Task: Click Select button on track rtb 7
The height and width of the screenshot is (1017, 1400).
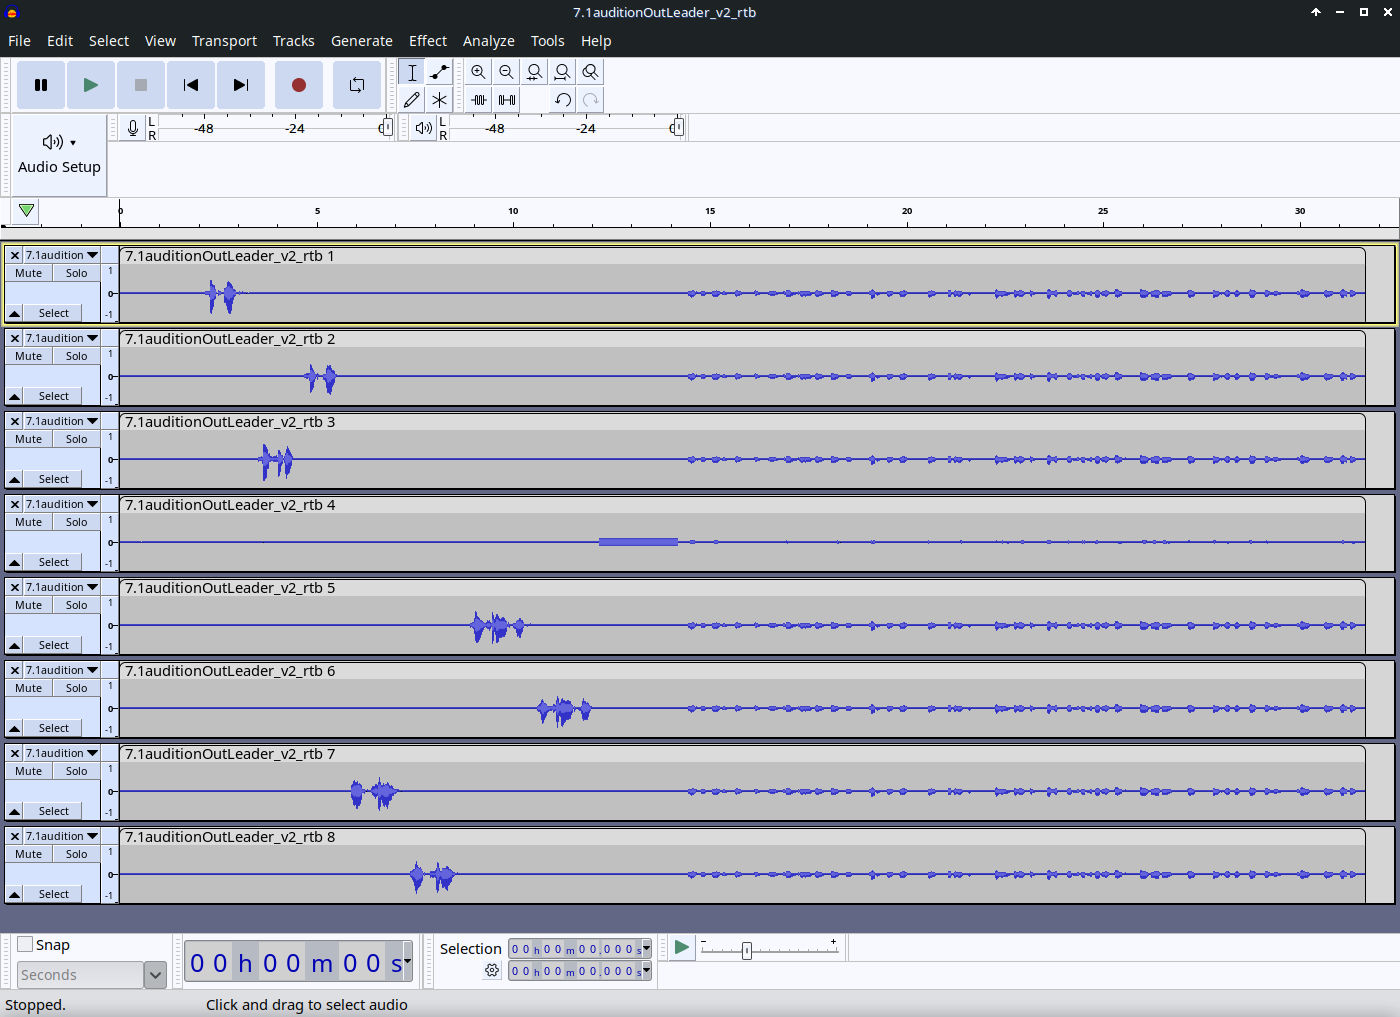Action: click(53, 811)
